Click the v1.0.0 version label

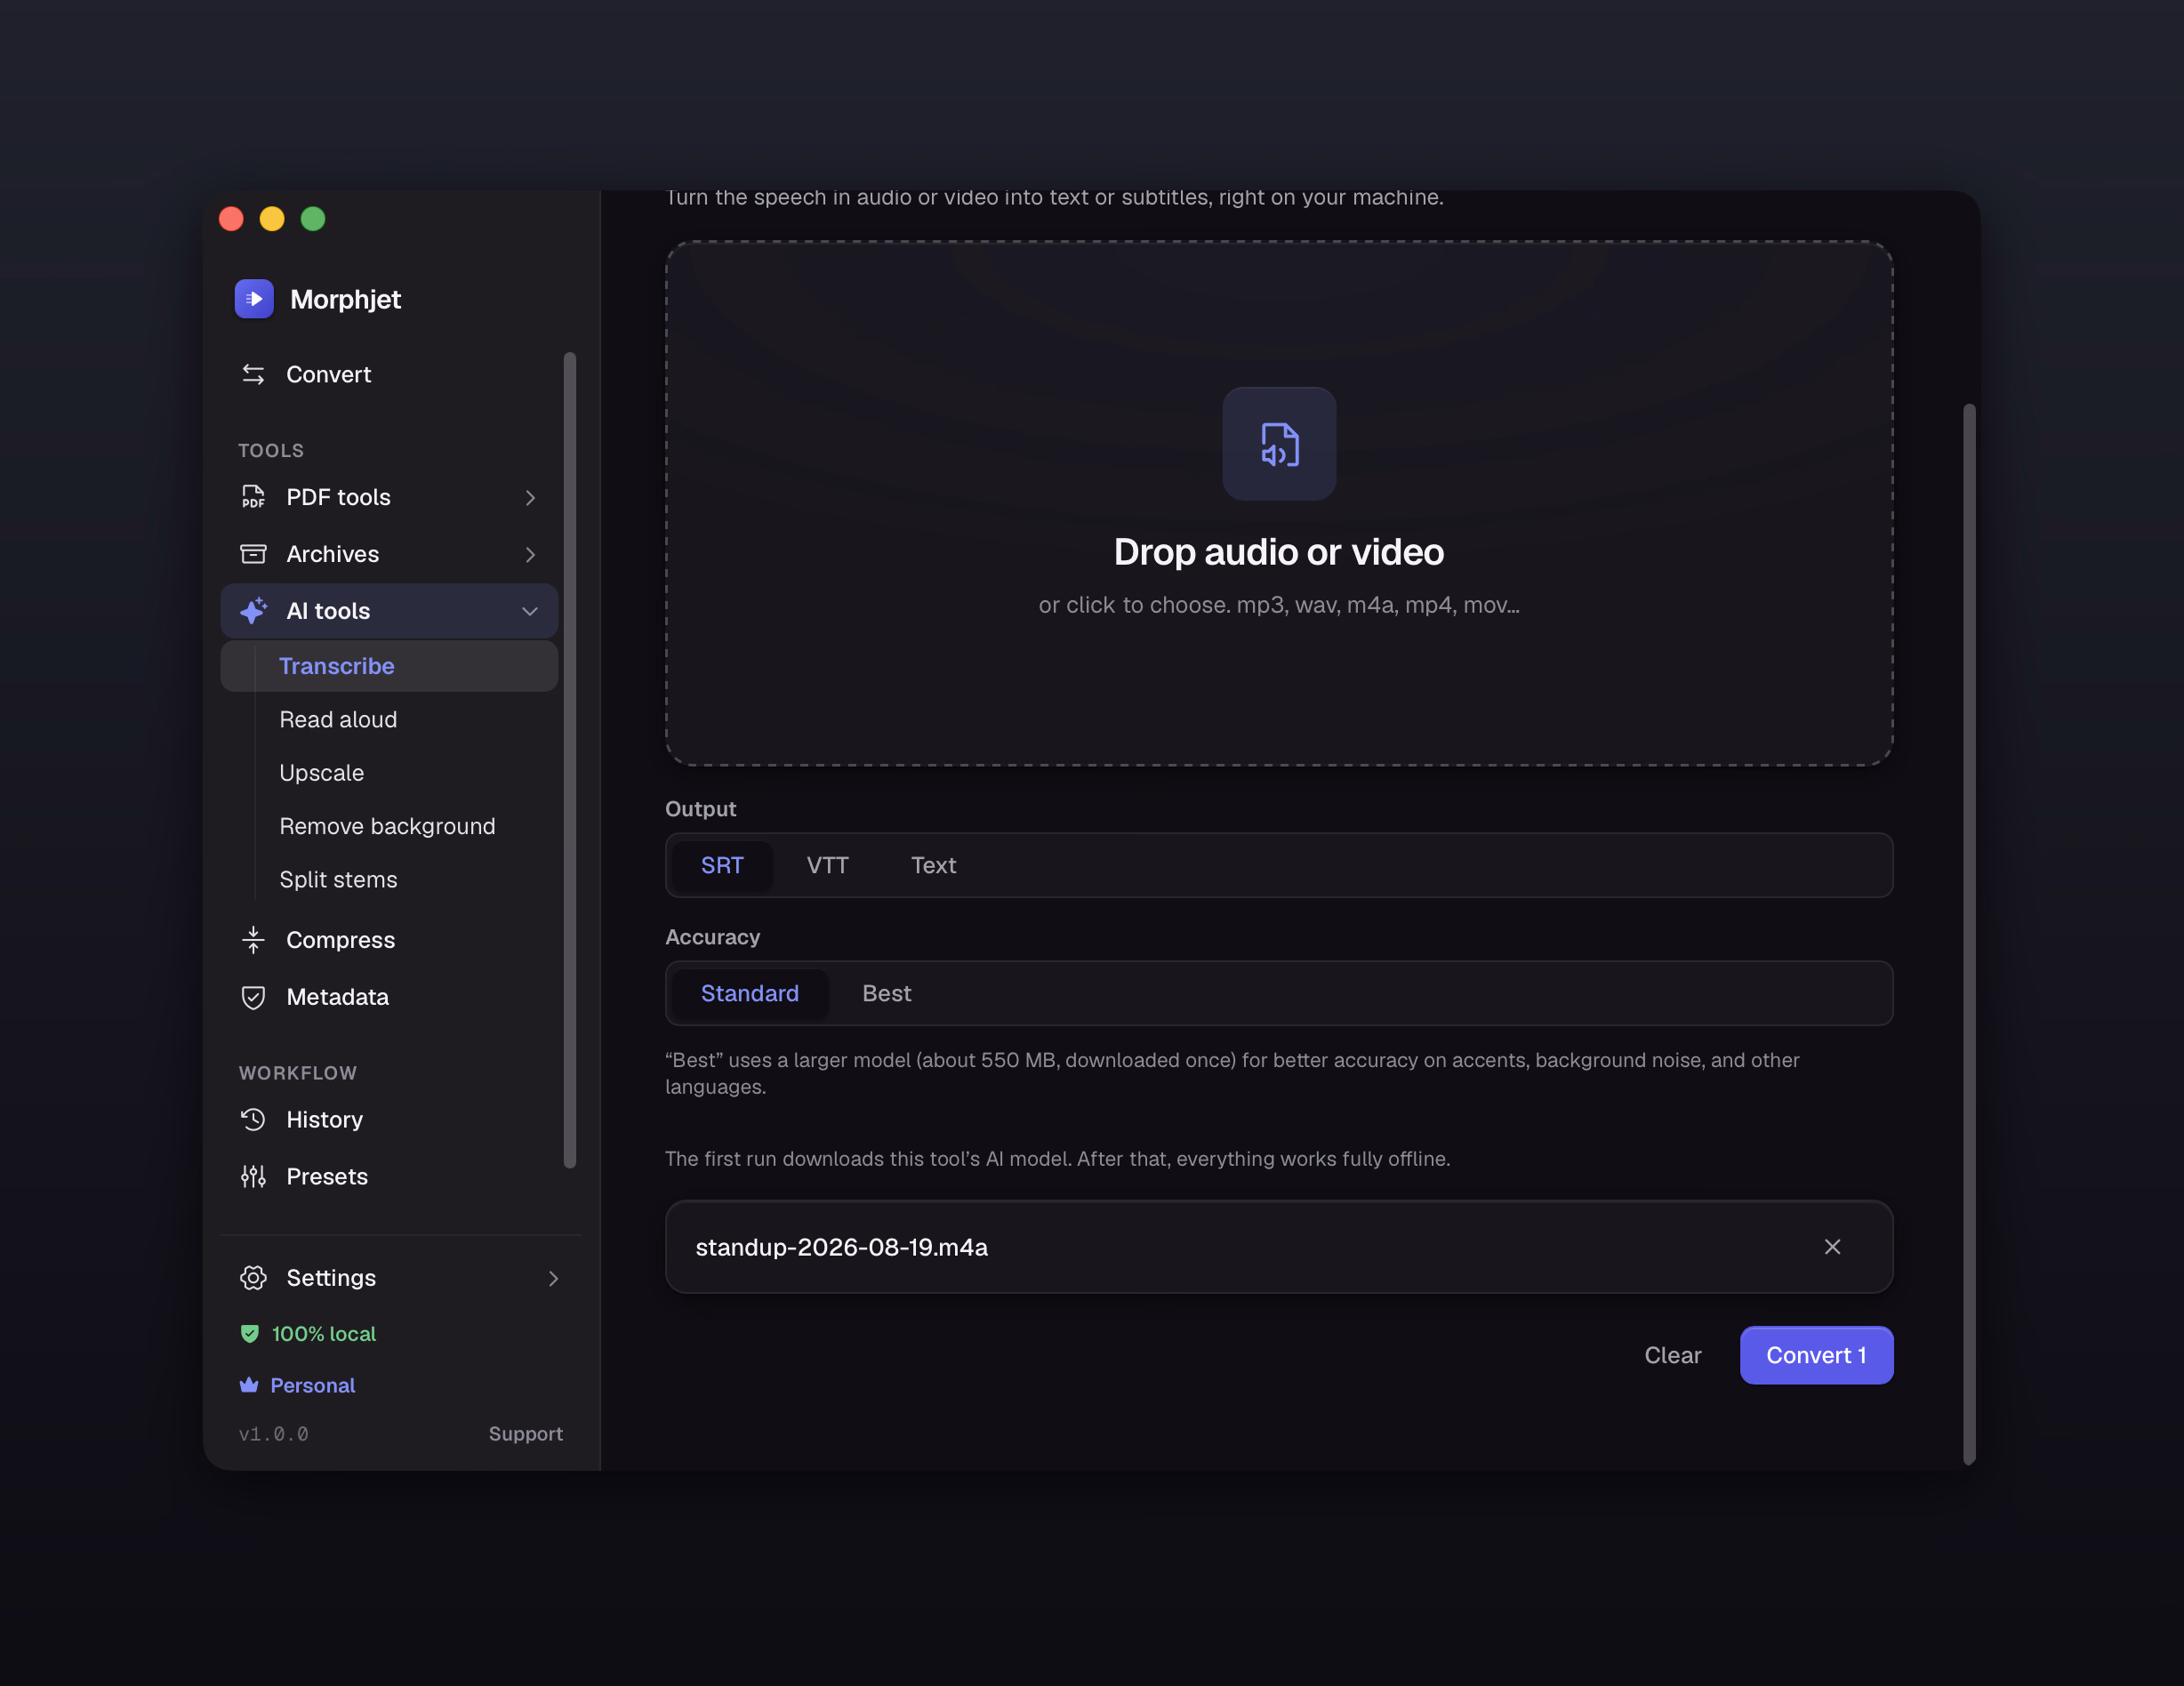coord(273,1434)
